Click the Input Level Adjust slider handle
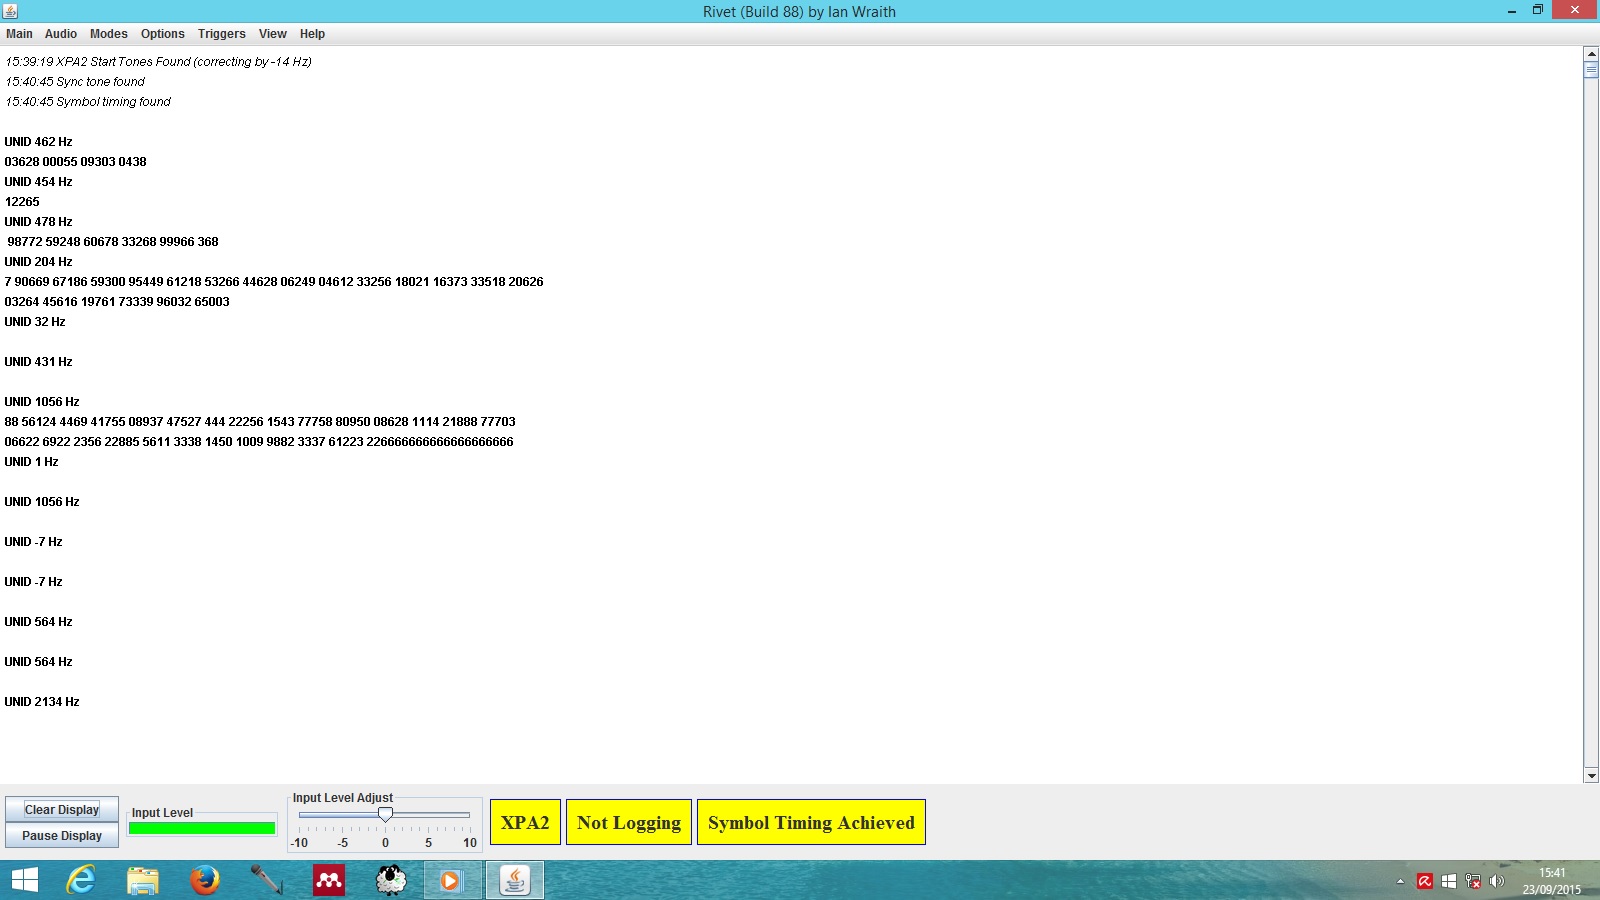This screenshot has height=900, width=1600. [385, 815]
